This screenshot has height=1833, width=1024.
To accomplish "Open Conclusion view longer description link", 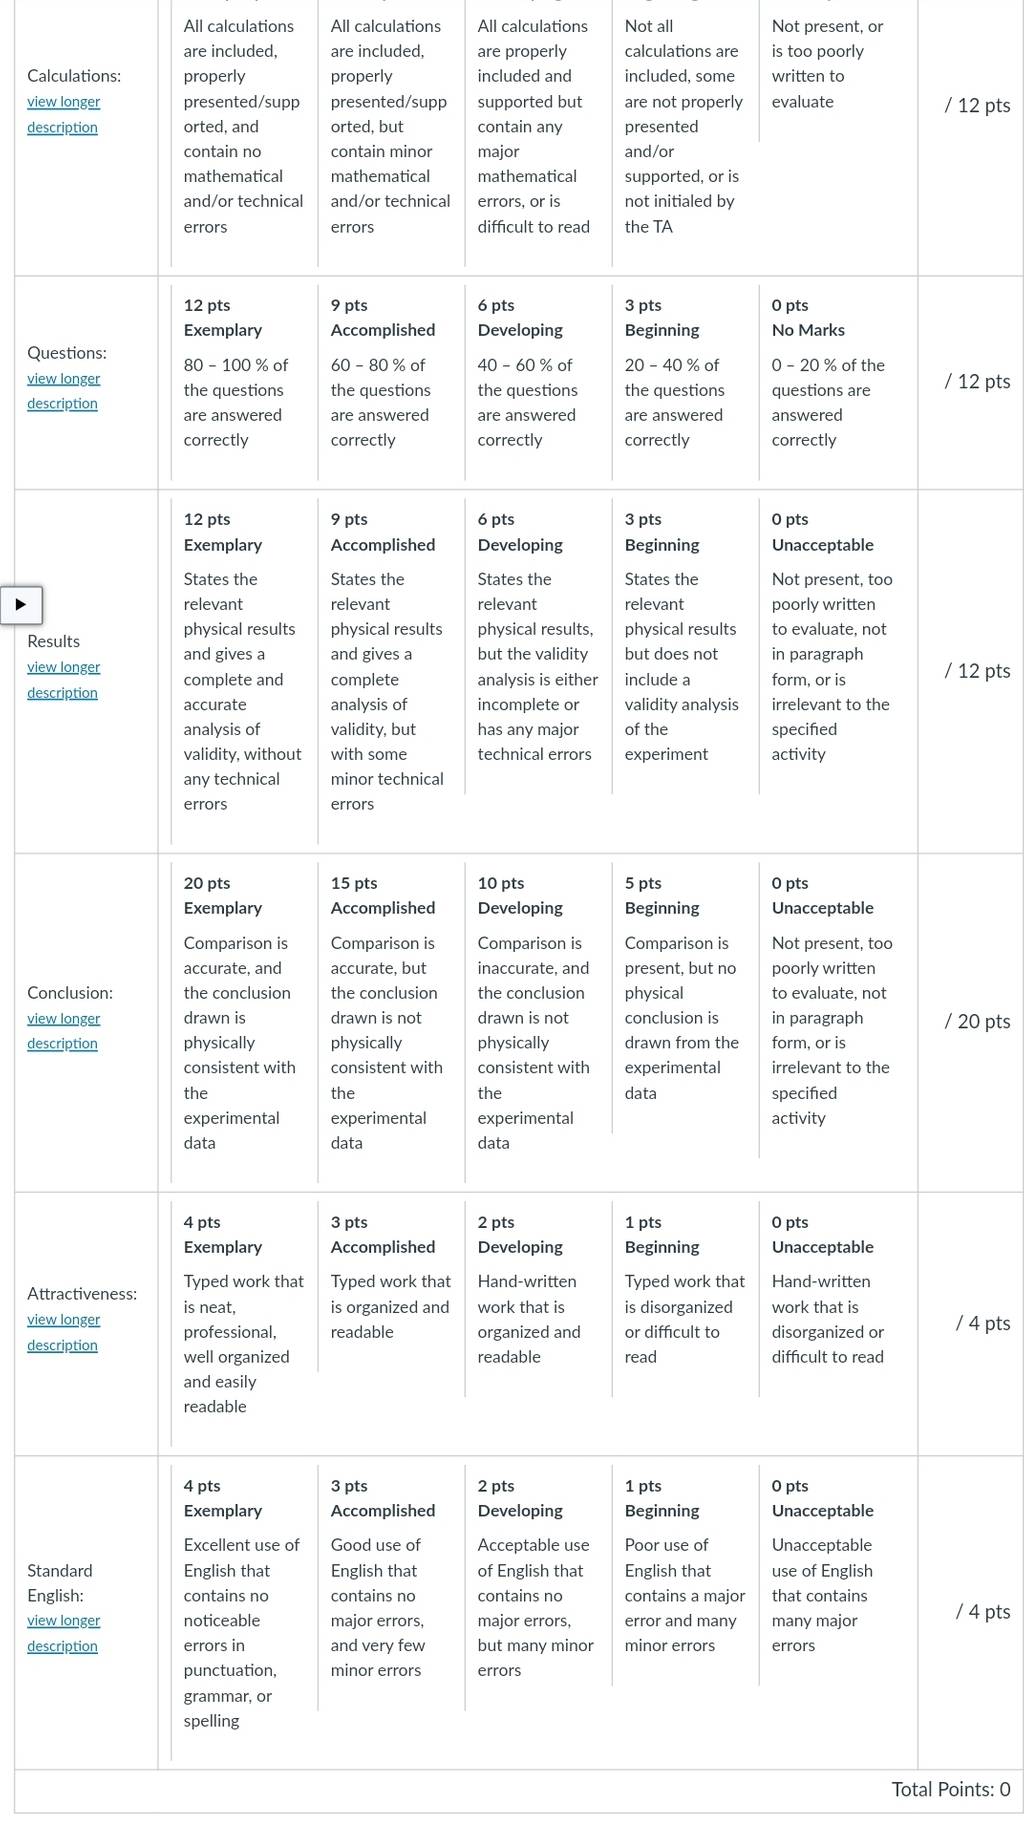I will pos(63,1031).
